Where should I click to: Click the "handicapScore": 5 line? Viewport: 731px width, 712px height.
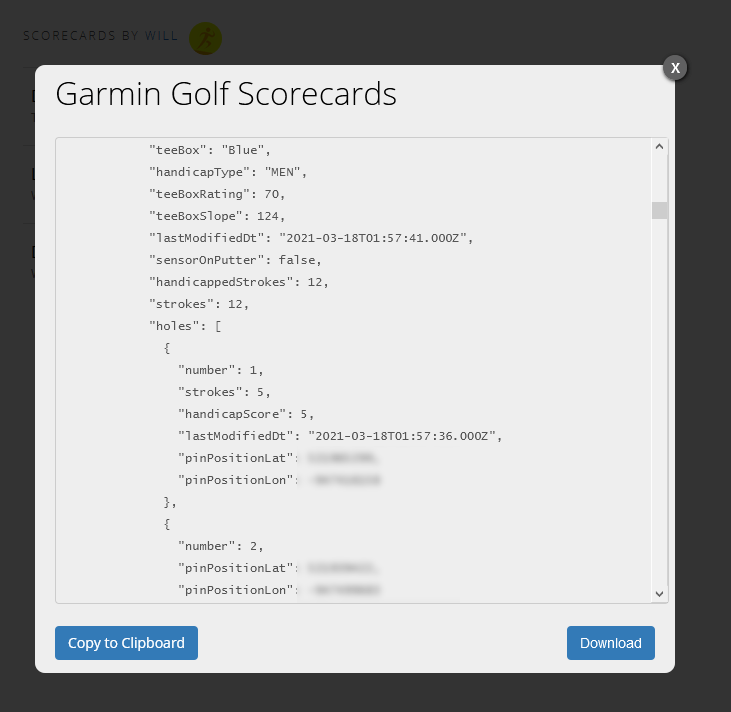coord(246,414)
